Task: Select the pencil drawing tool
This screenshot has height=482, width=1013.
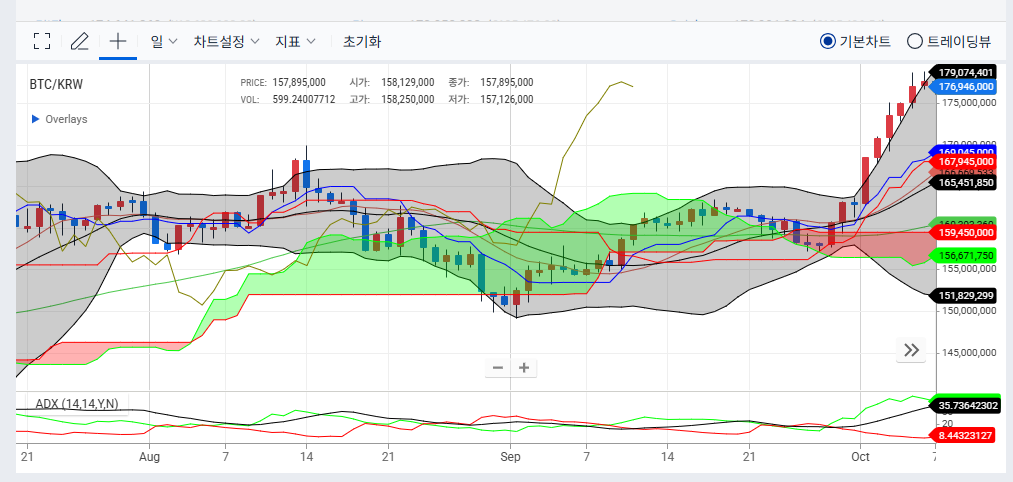Action: tap(80, 41)
